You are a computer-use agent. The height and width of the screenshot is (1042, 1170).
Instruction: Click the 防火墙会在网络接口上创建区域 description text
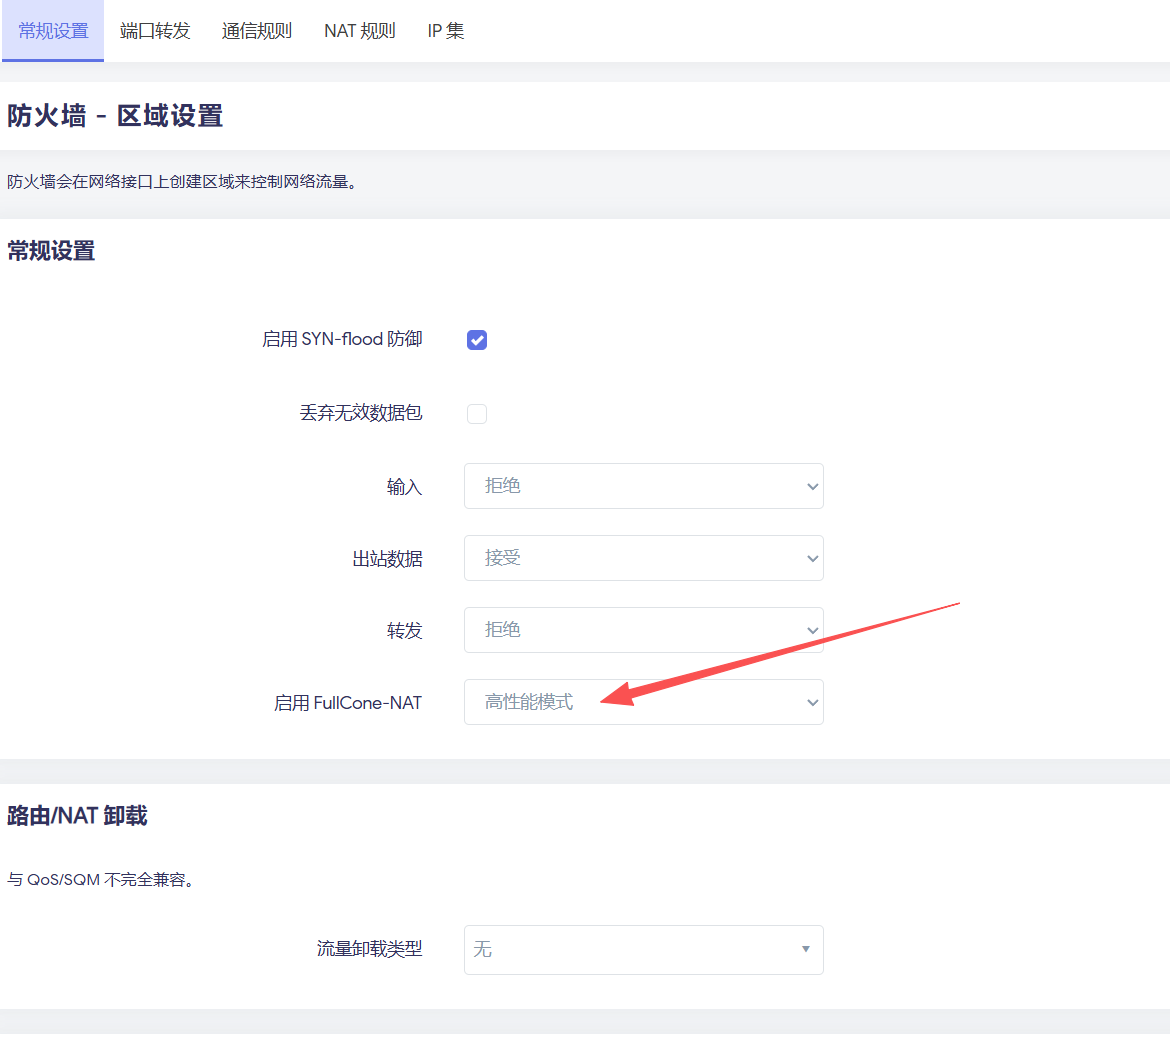(182, 181)
